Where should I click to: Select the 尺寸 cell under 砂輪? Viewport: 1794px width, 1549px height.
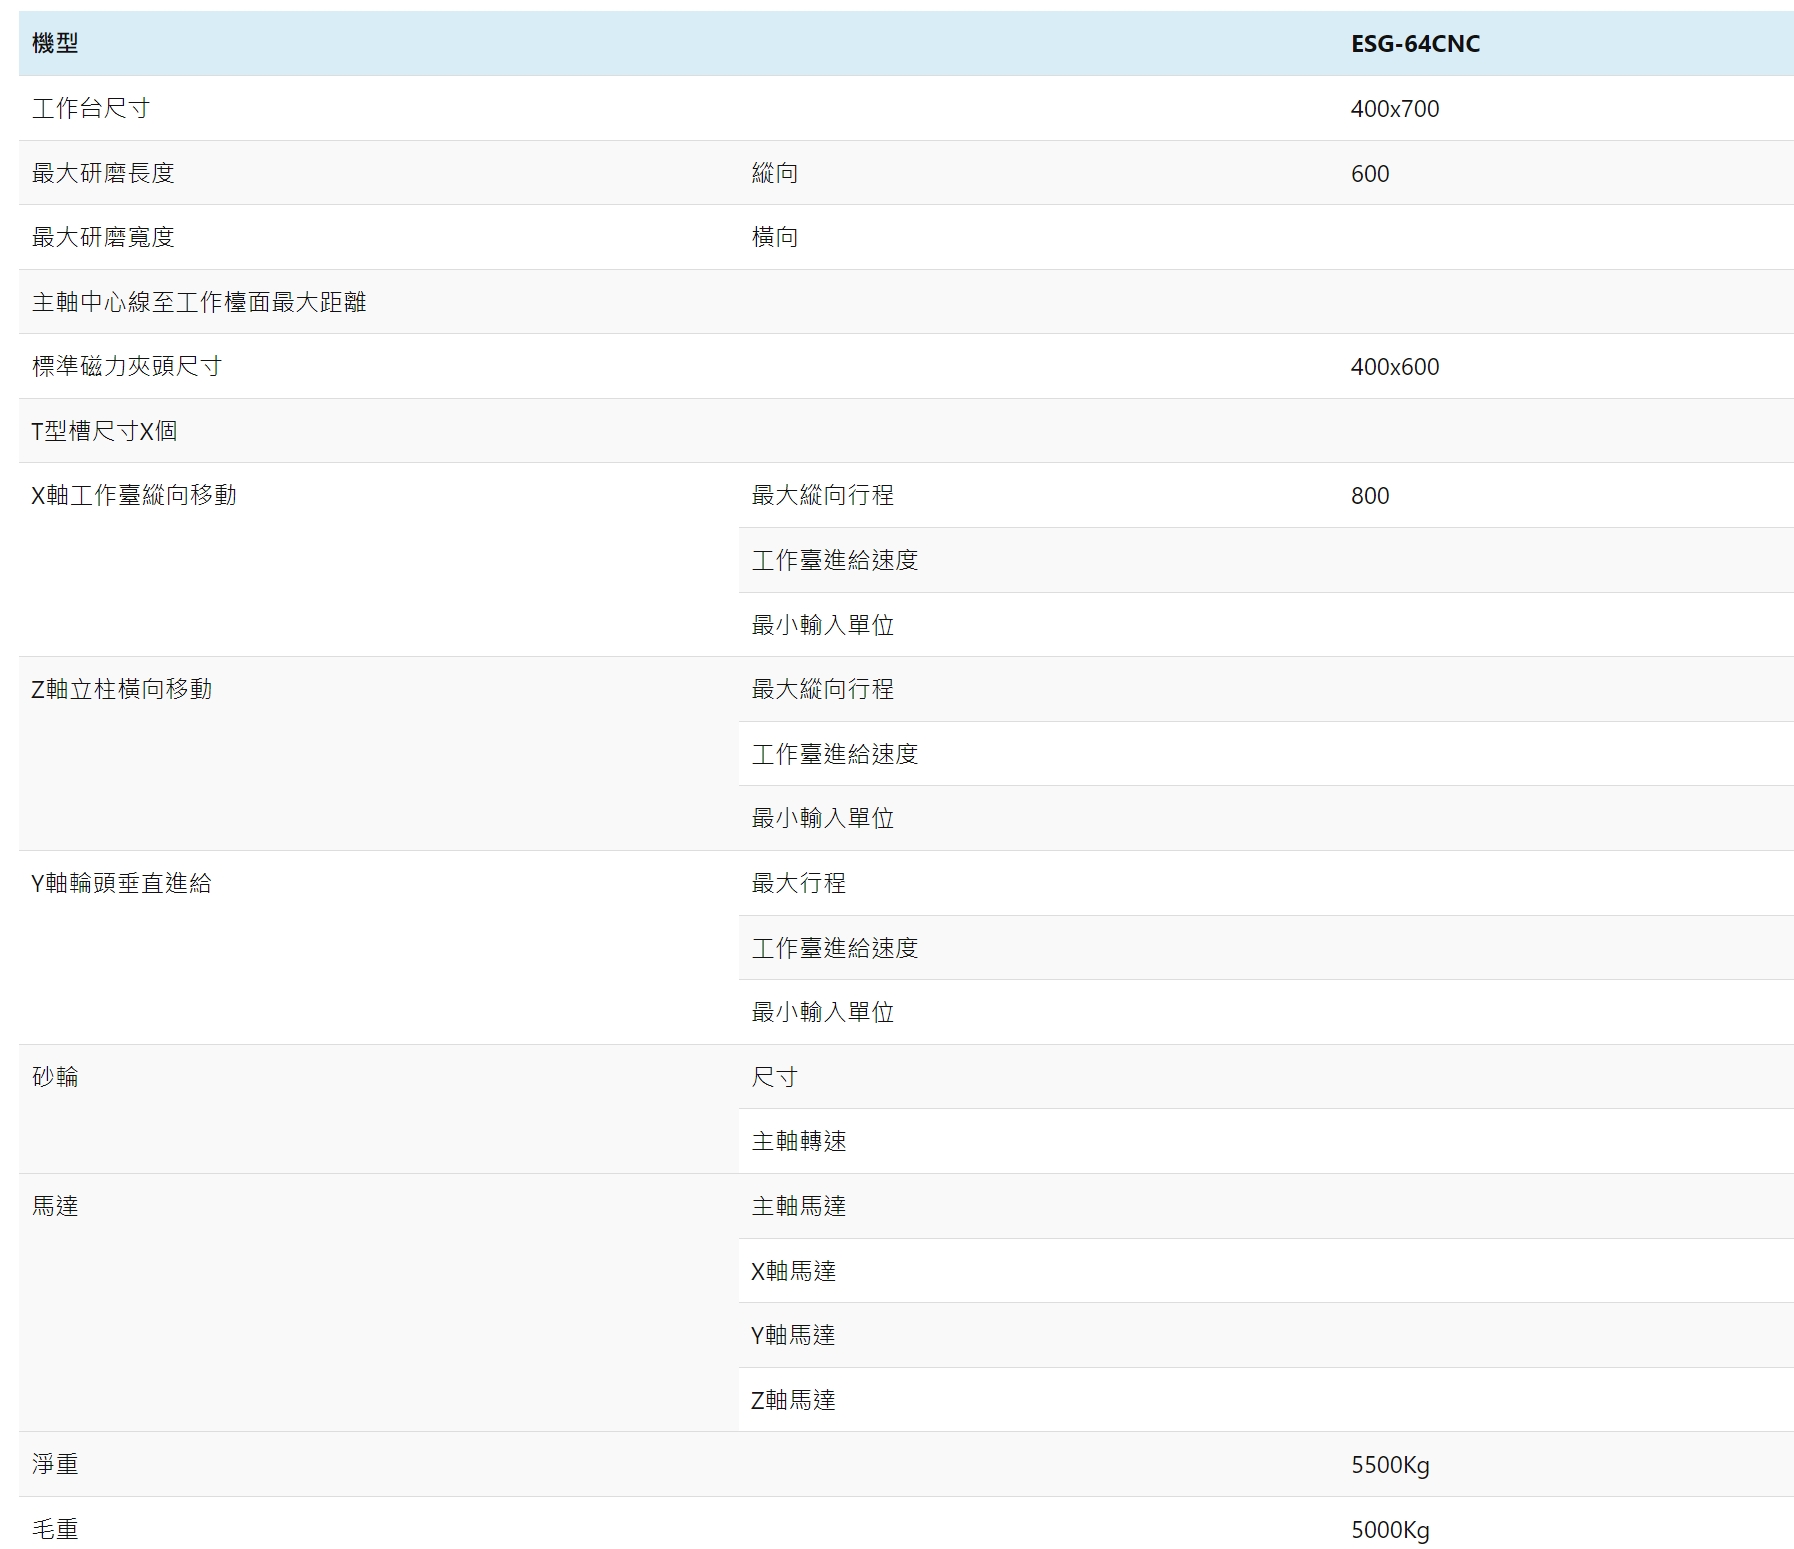[775, 1077]
